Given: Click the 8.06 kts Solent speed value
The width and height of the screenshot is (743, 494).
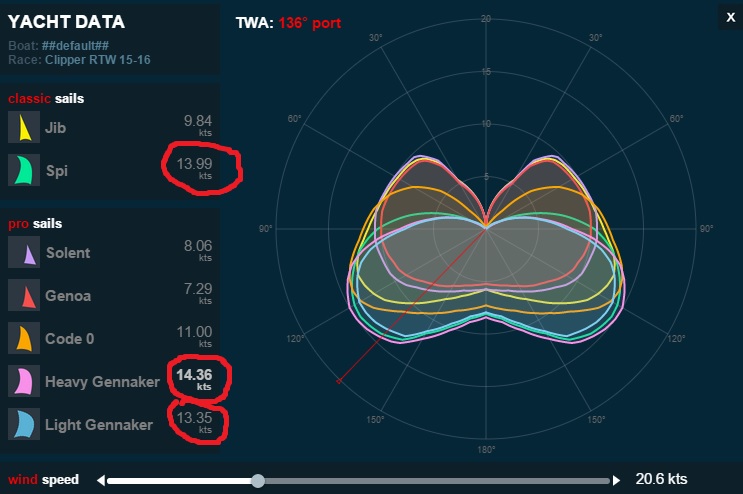Looking at the screenshot, I should tap(198, 250).
